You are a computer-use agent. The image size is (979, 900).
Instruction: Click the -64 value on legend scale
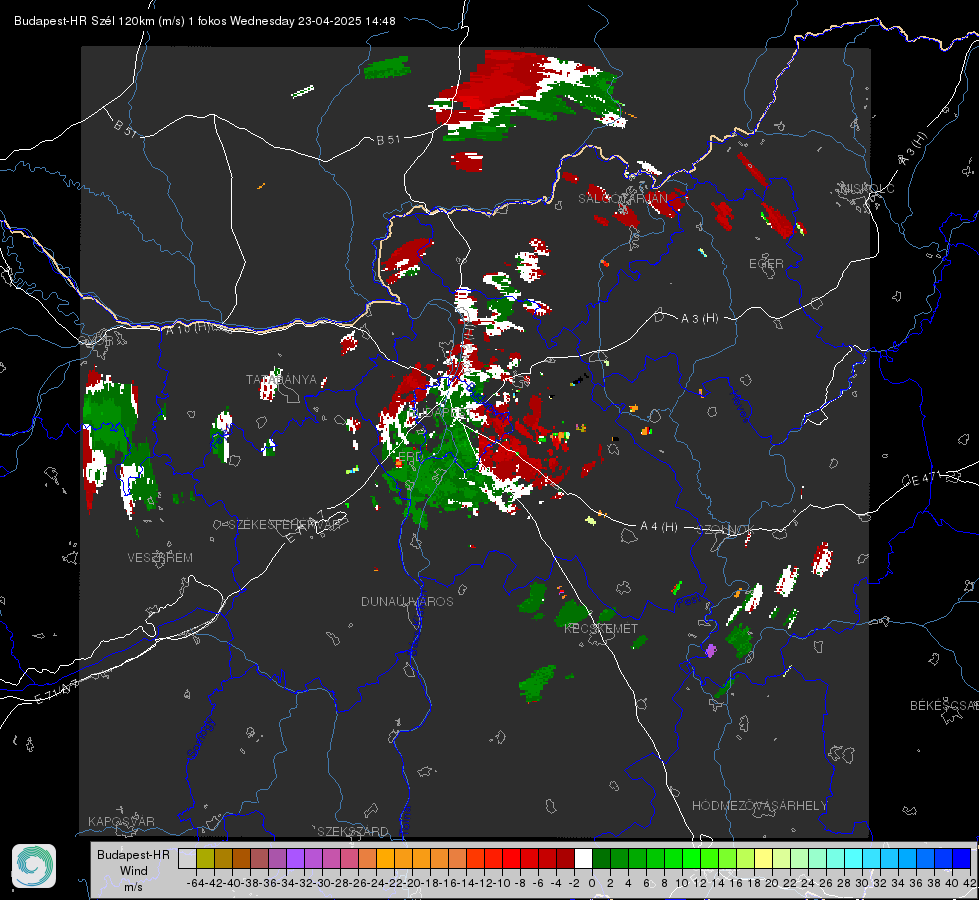point(195,883)
